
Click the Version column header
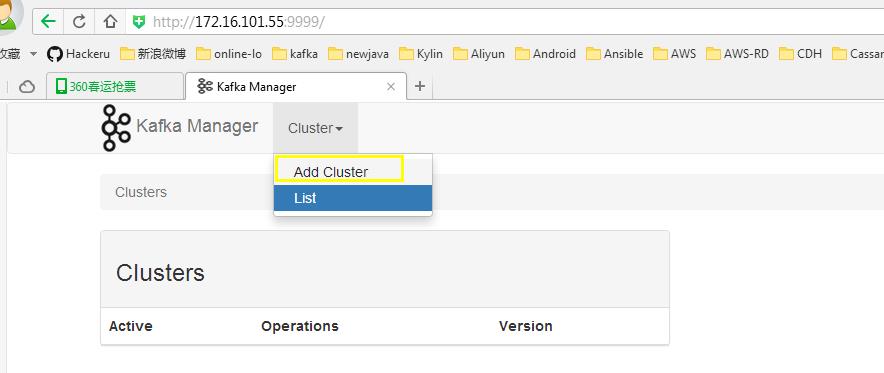525,326
